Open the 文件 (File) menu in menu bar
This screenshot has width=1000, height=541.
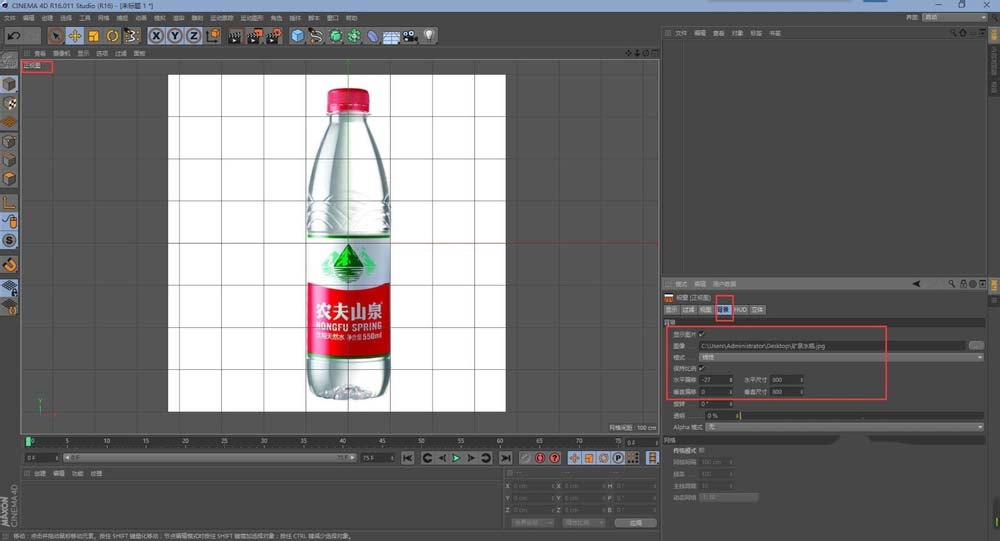(10, 17)
